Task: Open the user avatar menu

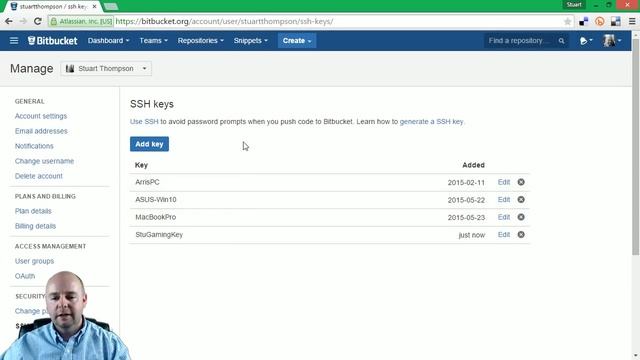Action: [612, 40]
